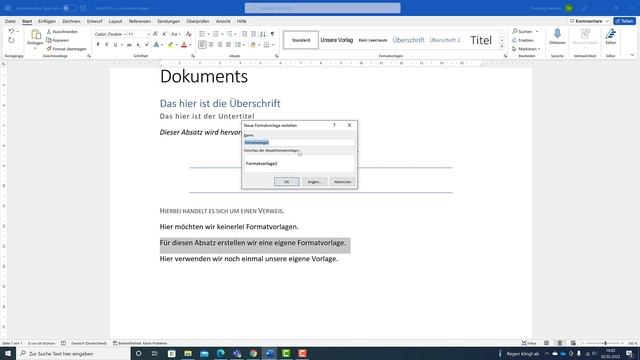Click the Undo arrow icon
Viewport: 640px width, 360px height.
pyautogui.click(x=11, y=31)
